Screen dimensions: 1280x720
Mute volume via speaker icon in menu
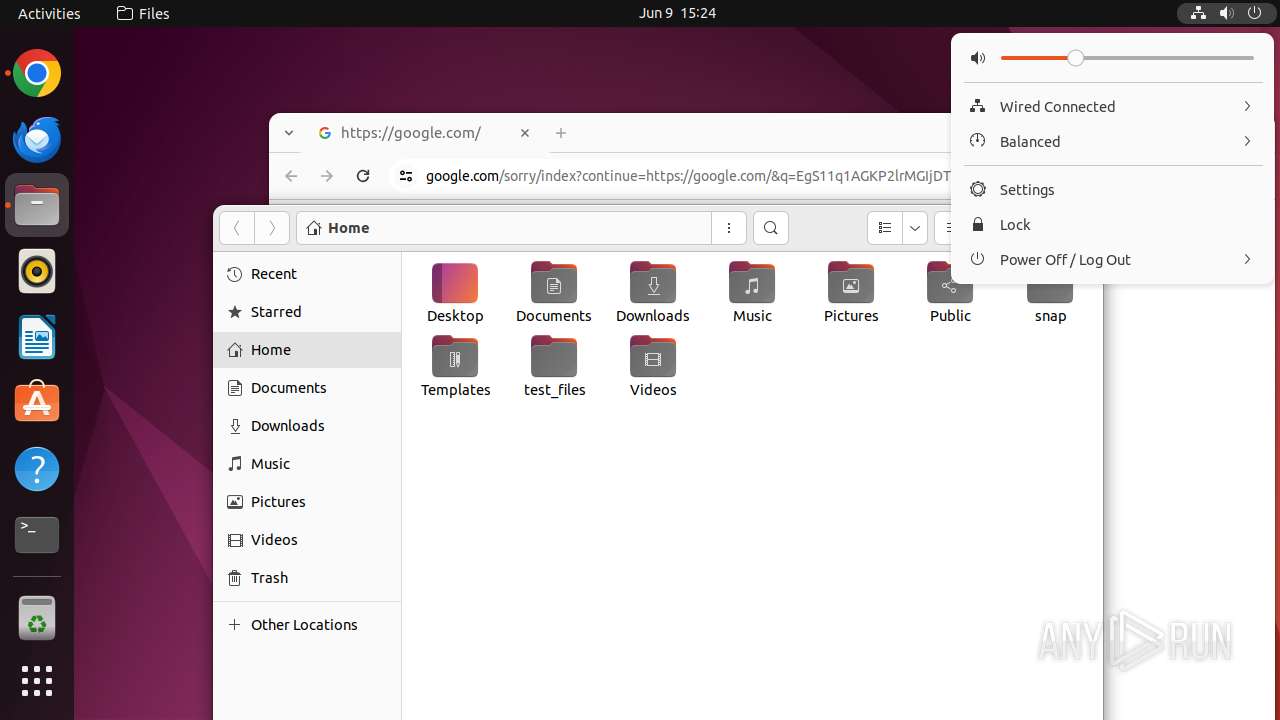978,58
